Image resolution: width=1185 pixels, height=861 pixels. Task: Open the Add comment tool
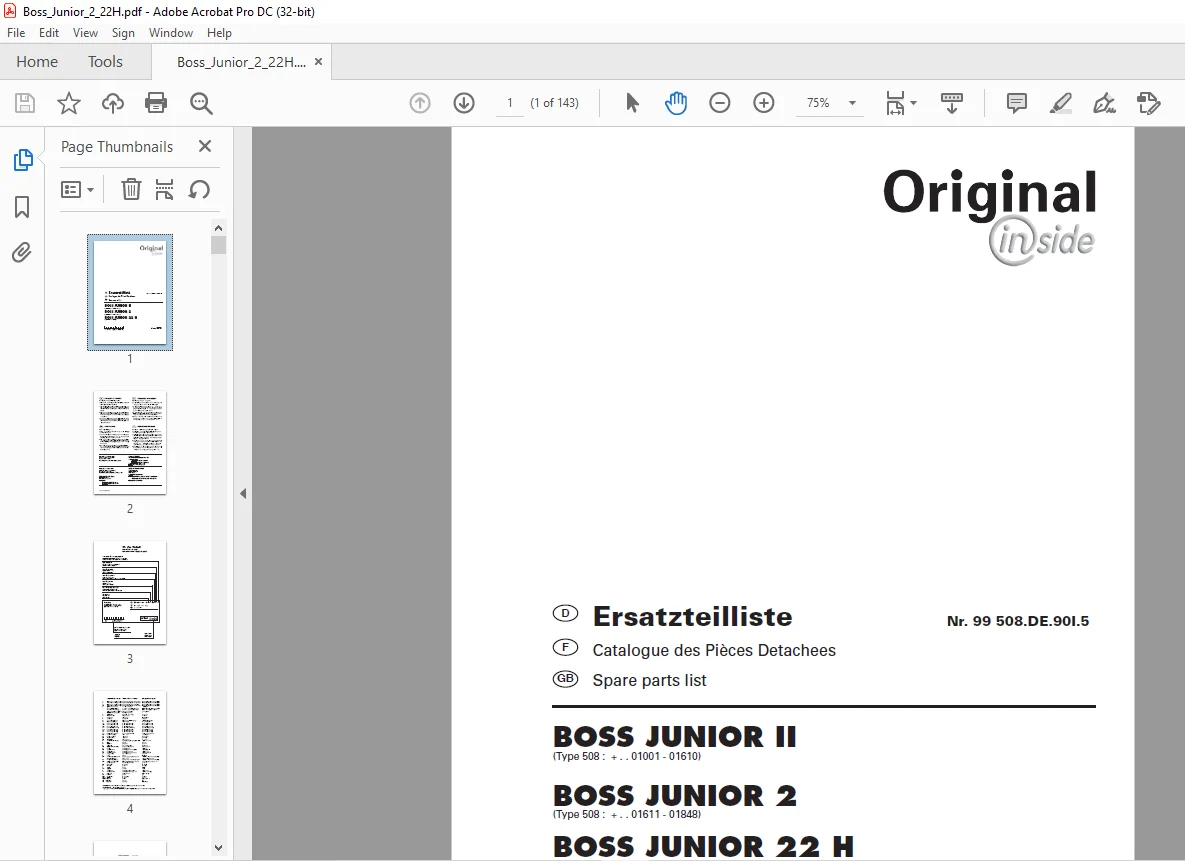(1016, 103)
